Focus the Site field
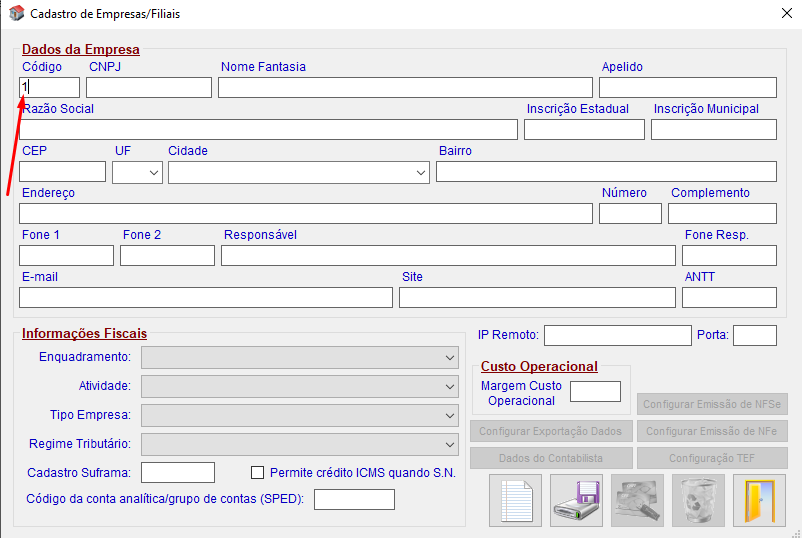 pyautogui.click(x=538, y=298)
